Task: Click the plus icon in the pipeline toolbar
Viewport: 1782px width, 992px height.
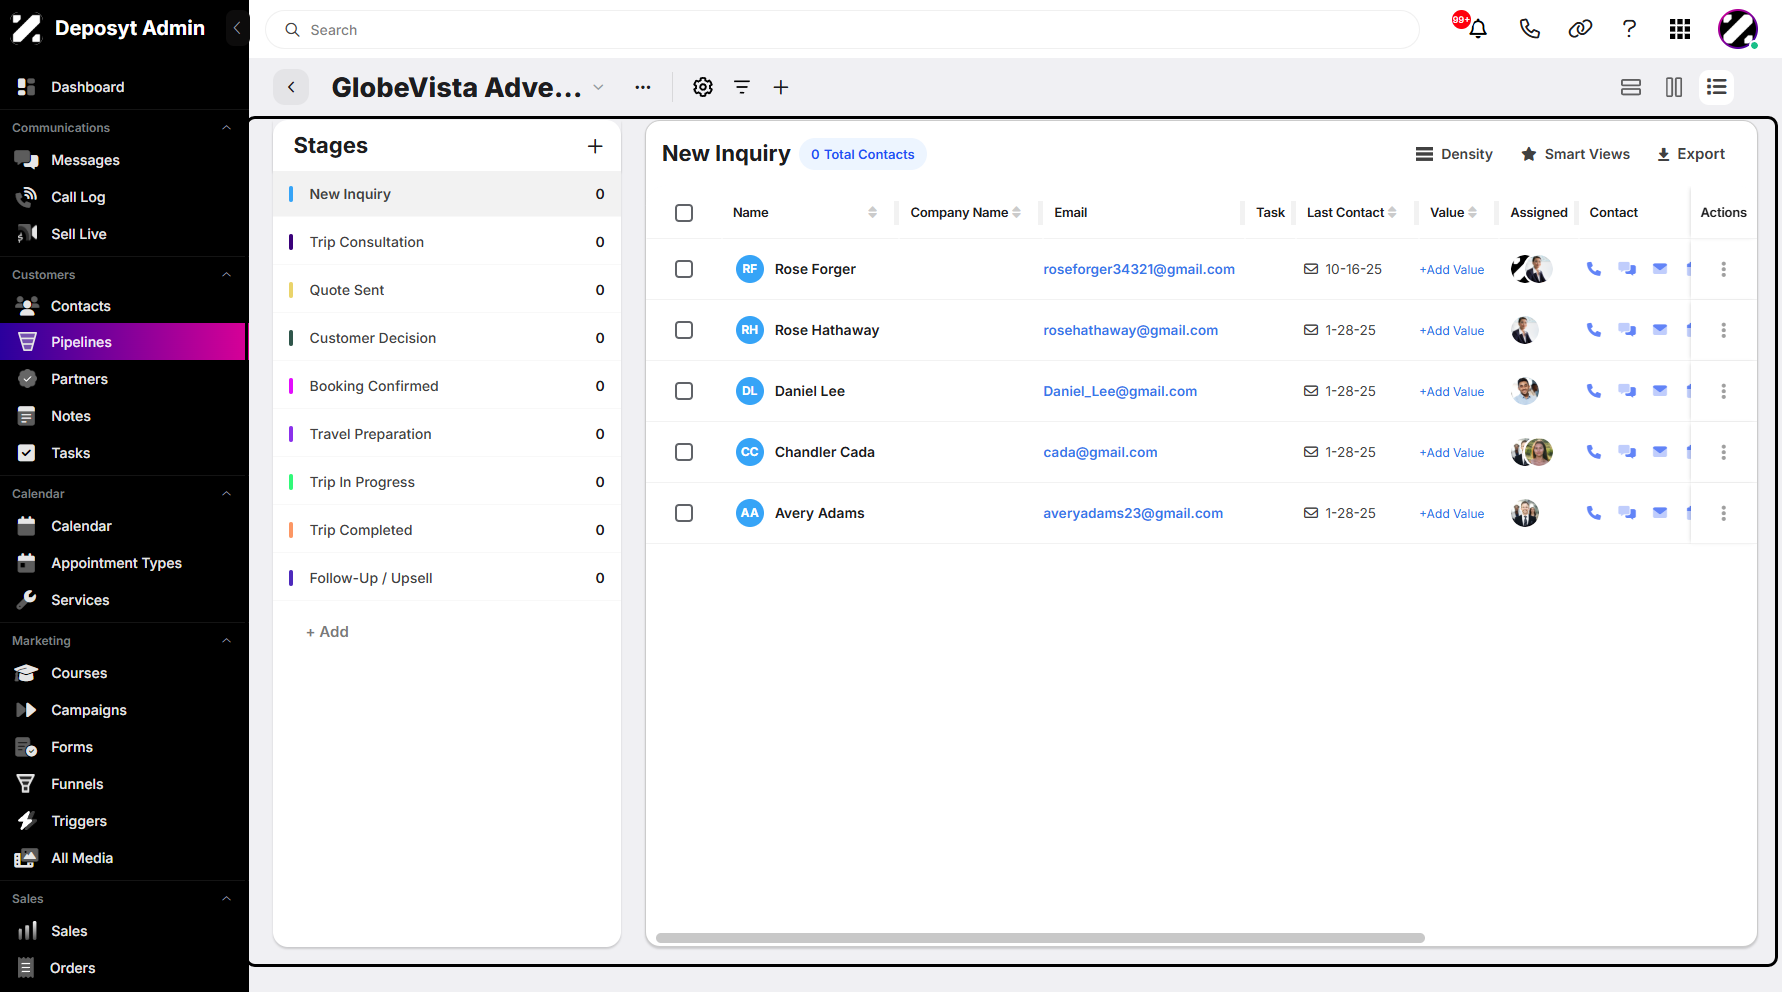Action: pos(781,87)
